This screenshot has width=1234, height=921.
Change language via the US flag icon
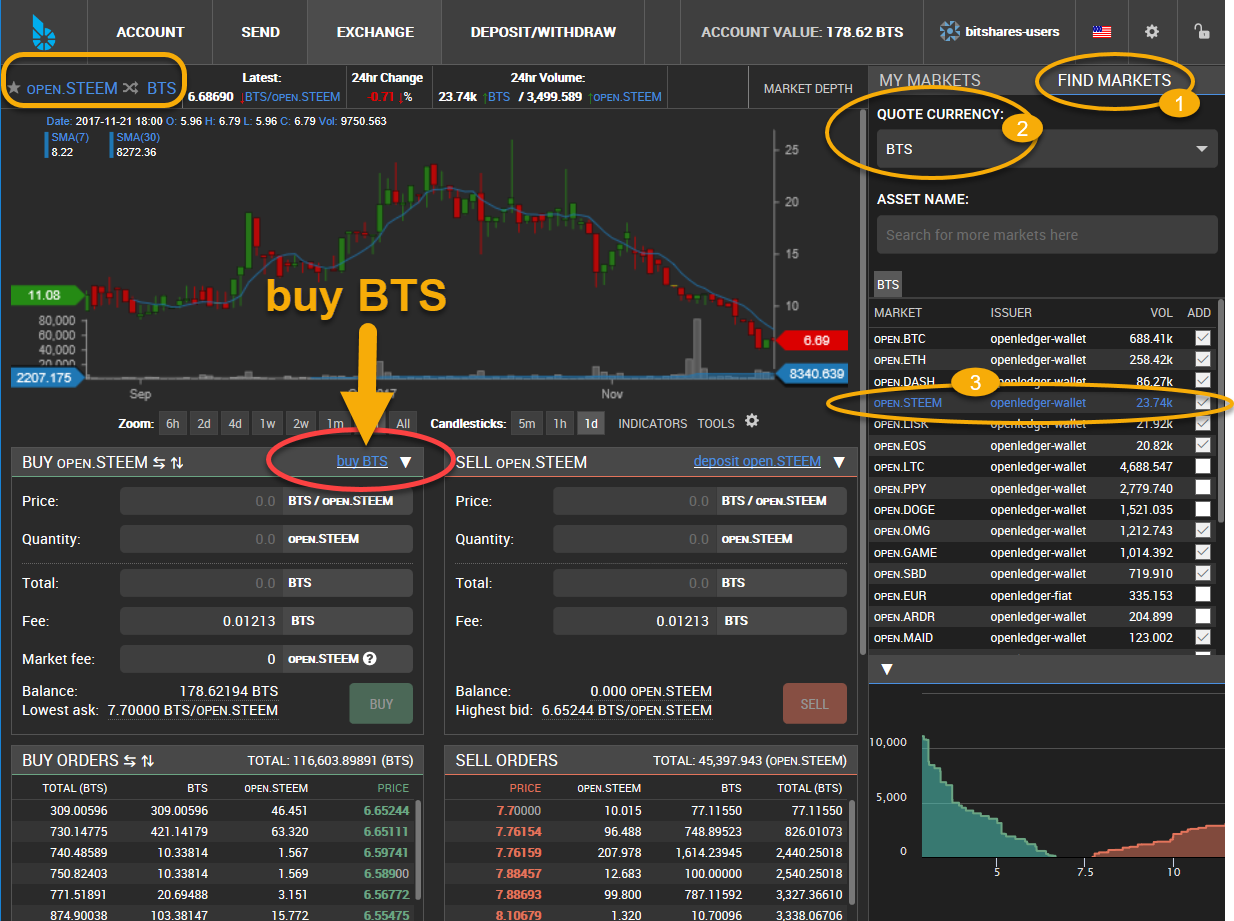tap(1102, 32)
